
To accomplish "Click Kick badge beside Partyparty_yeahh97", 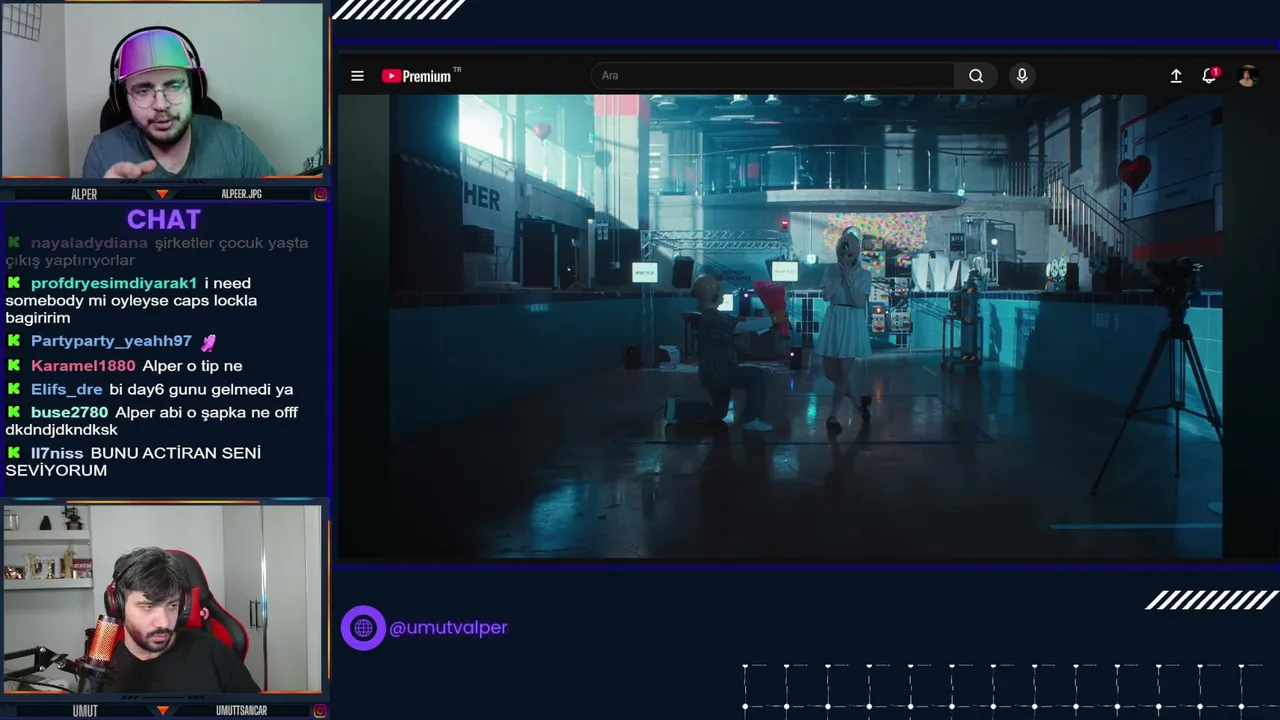I will pos(14,341).
